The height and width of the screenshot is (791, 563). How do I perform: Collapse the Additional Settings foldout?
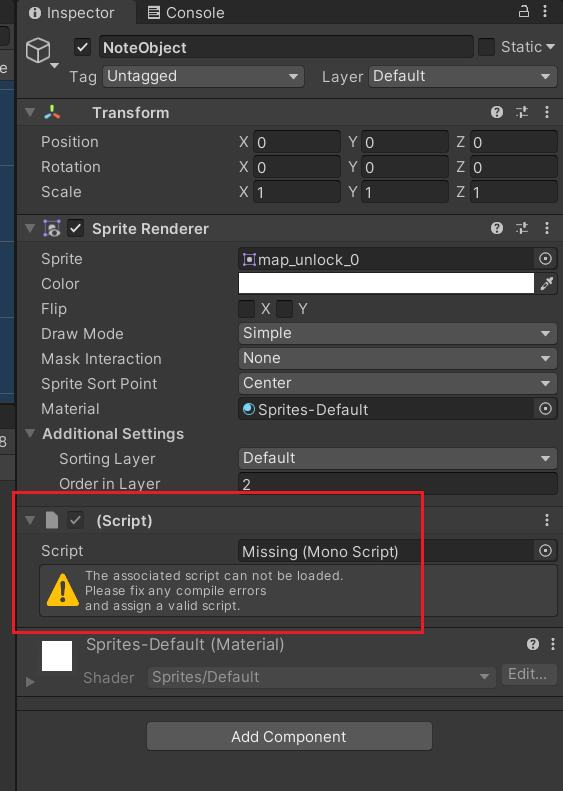(30, 433)
